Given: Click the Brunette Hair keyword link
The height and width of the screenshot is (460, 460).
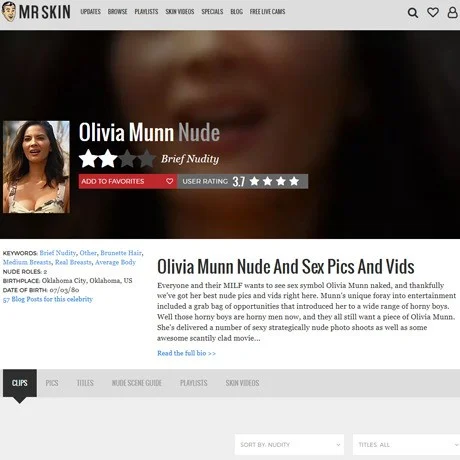Looking at the screenshot, I should coord(121,253).
